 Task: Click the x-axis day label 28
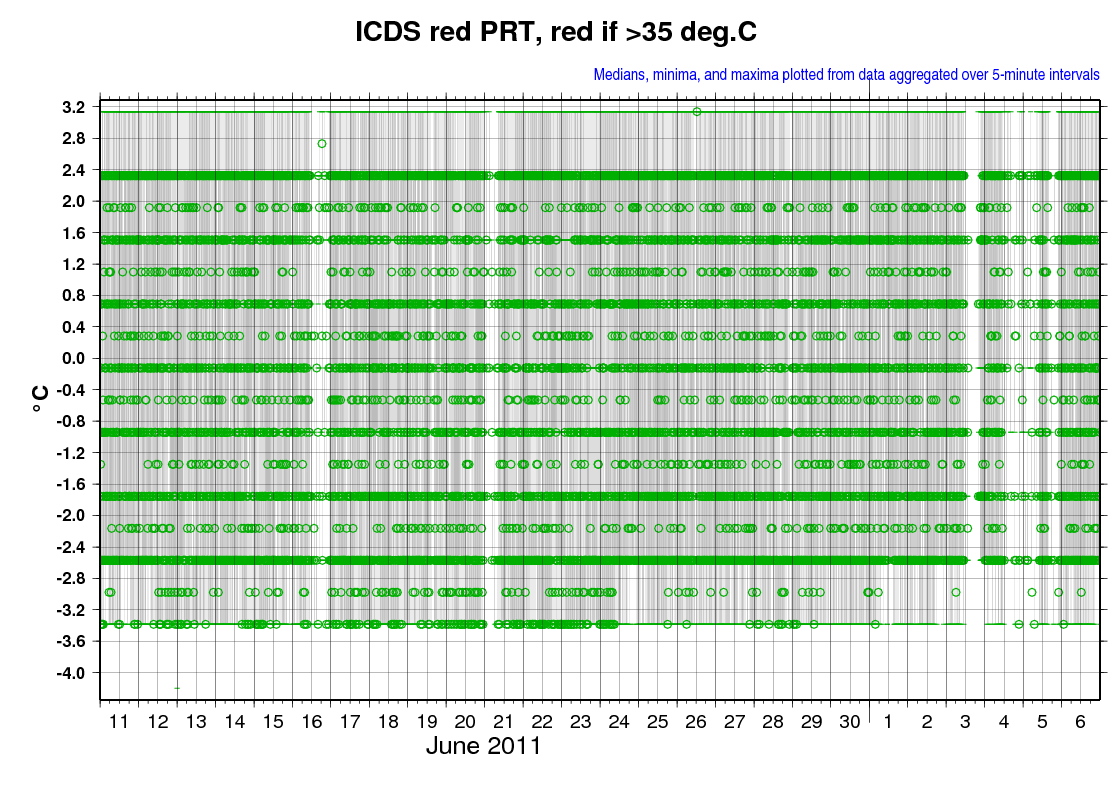773,722
